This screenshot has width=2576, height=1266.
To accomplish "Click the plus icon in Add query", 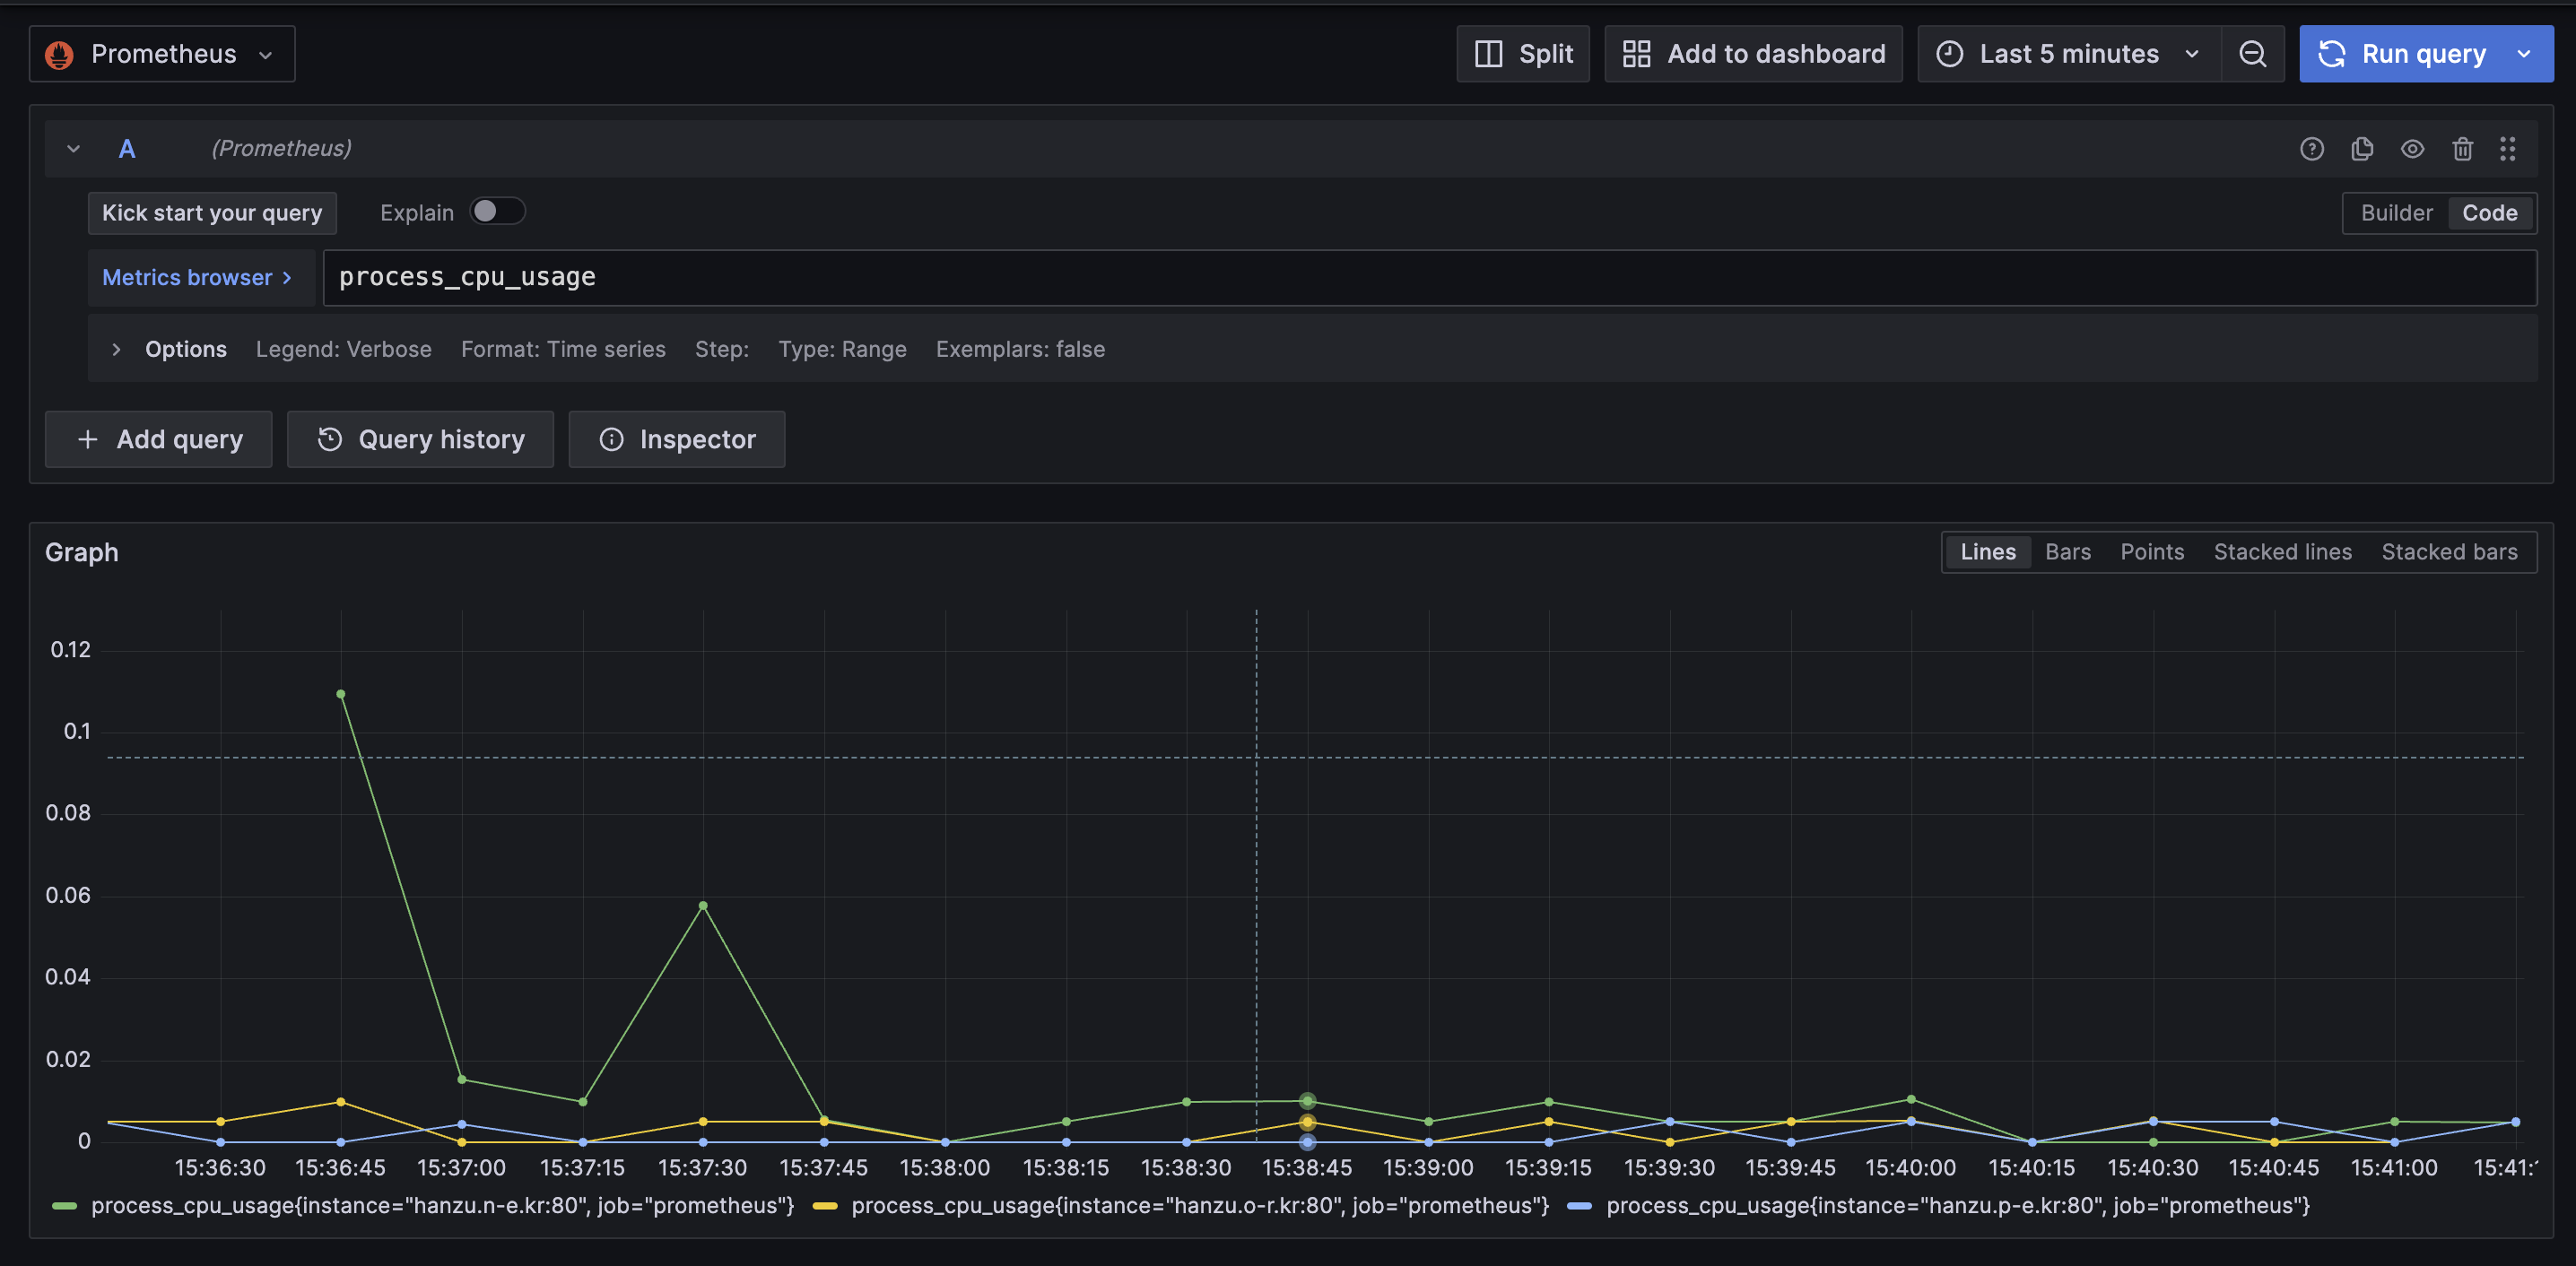I will (88, 439).
